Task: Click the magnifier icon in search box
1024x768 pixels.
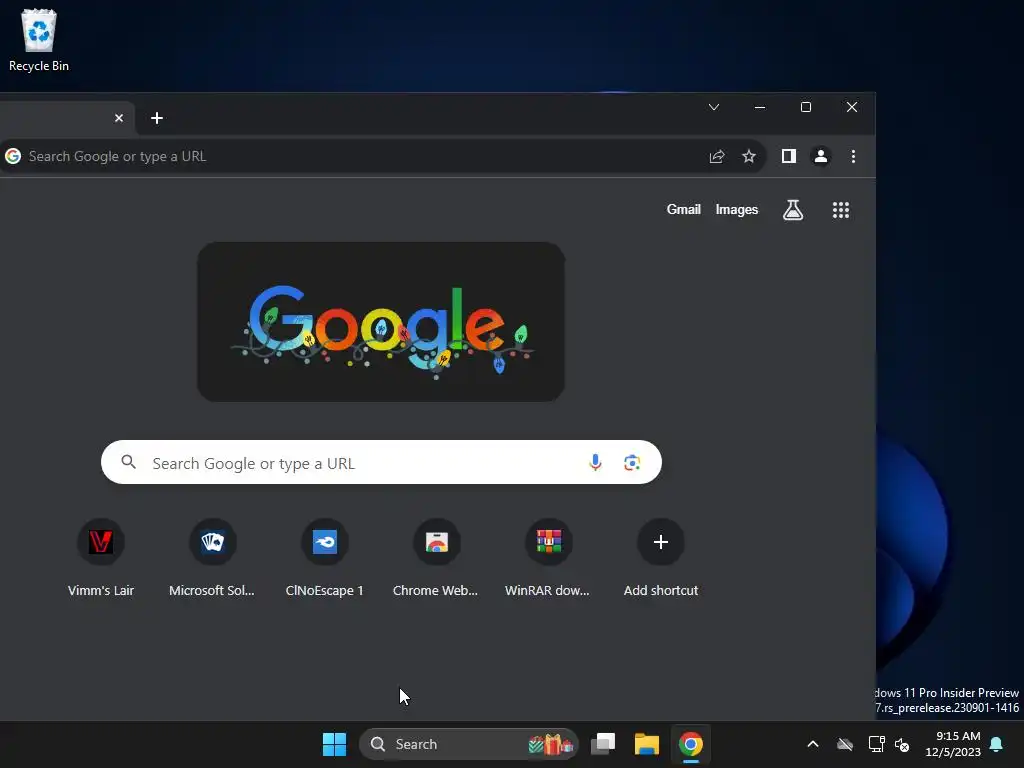Action: (x=129, y=462)
